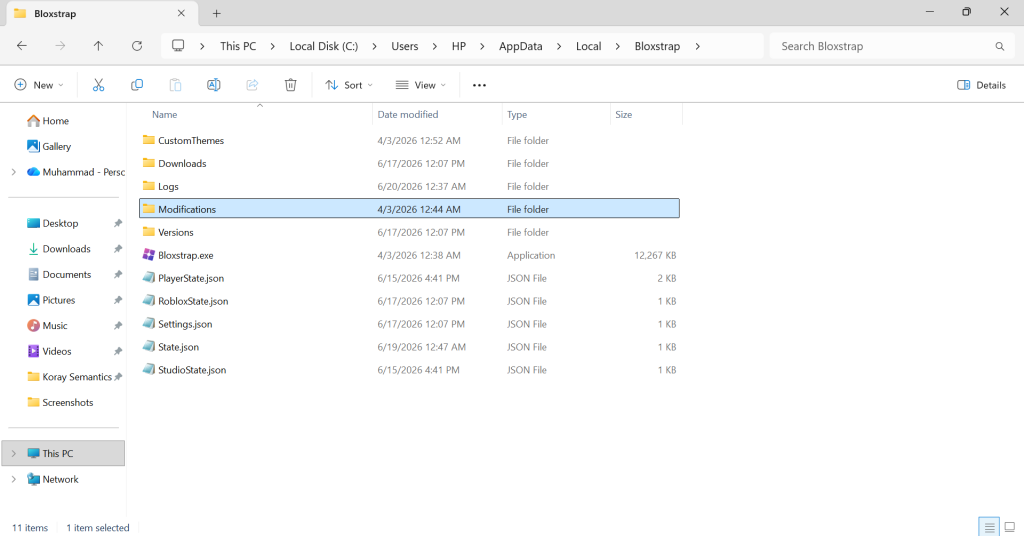Navigate to AppData breadcrumb
The height and width of the screenshot is (536, 1024).
point(520,46)
